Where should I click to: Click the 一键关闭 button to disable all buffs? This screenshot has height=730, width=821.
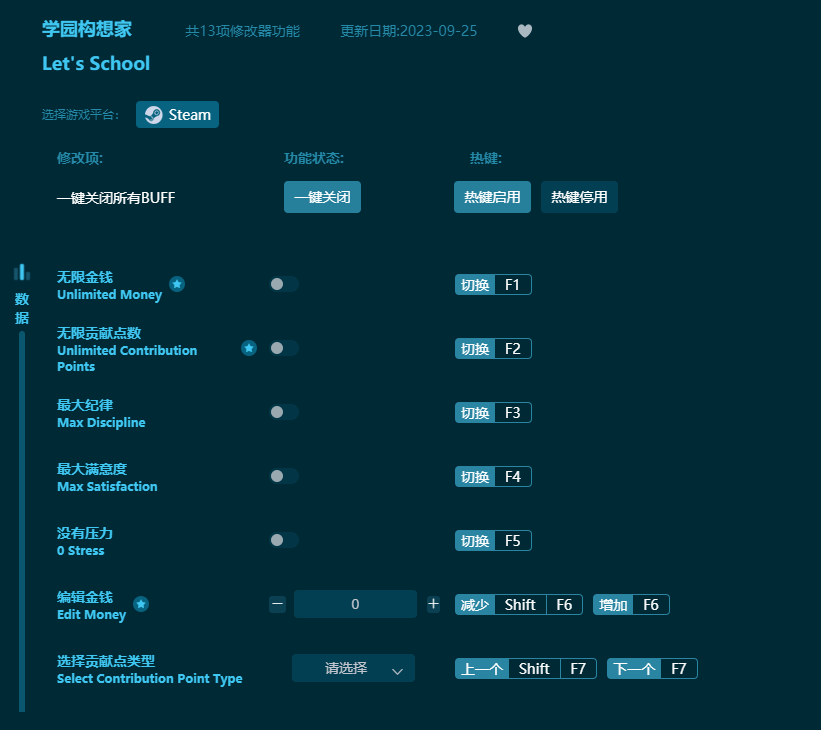322,197
